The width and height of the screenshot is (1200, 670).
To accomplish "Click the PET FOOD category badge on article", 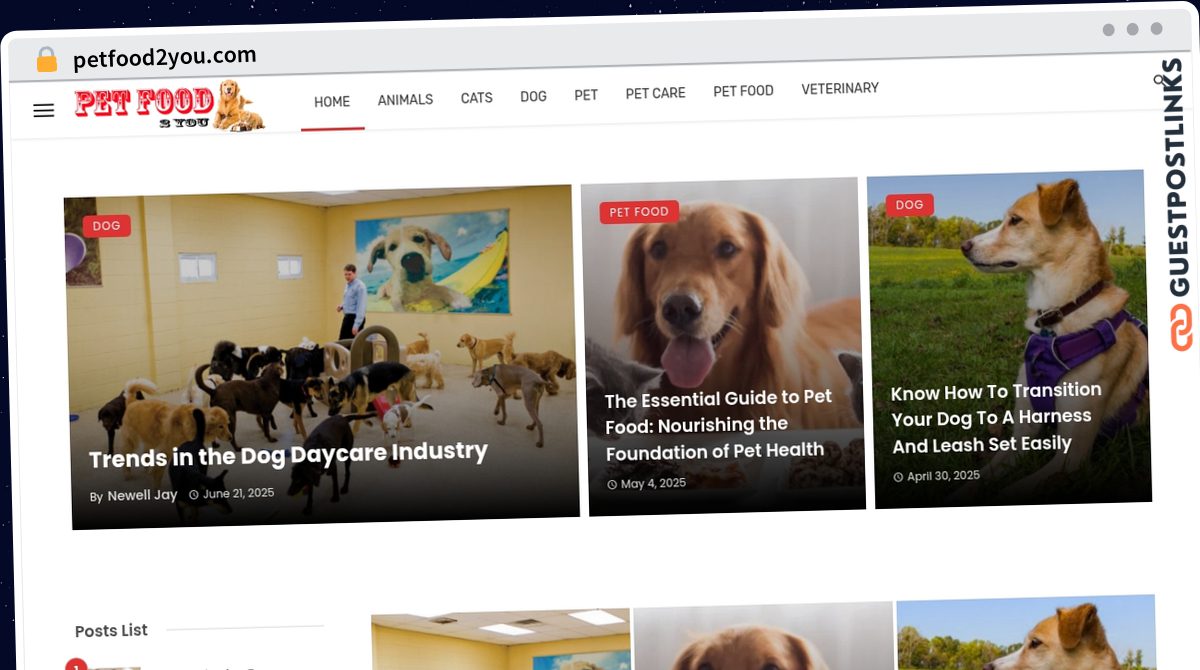I will pos(639,212).
